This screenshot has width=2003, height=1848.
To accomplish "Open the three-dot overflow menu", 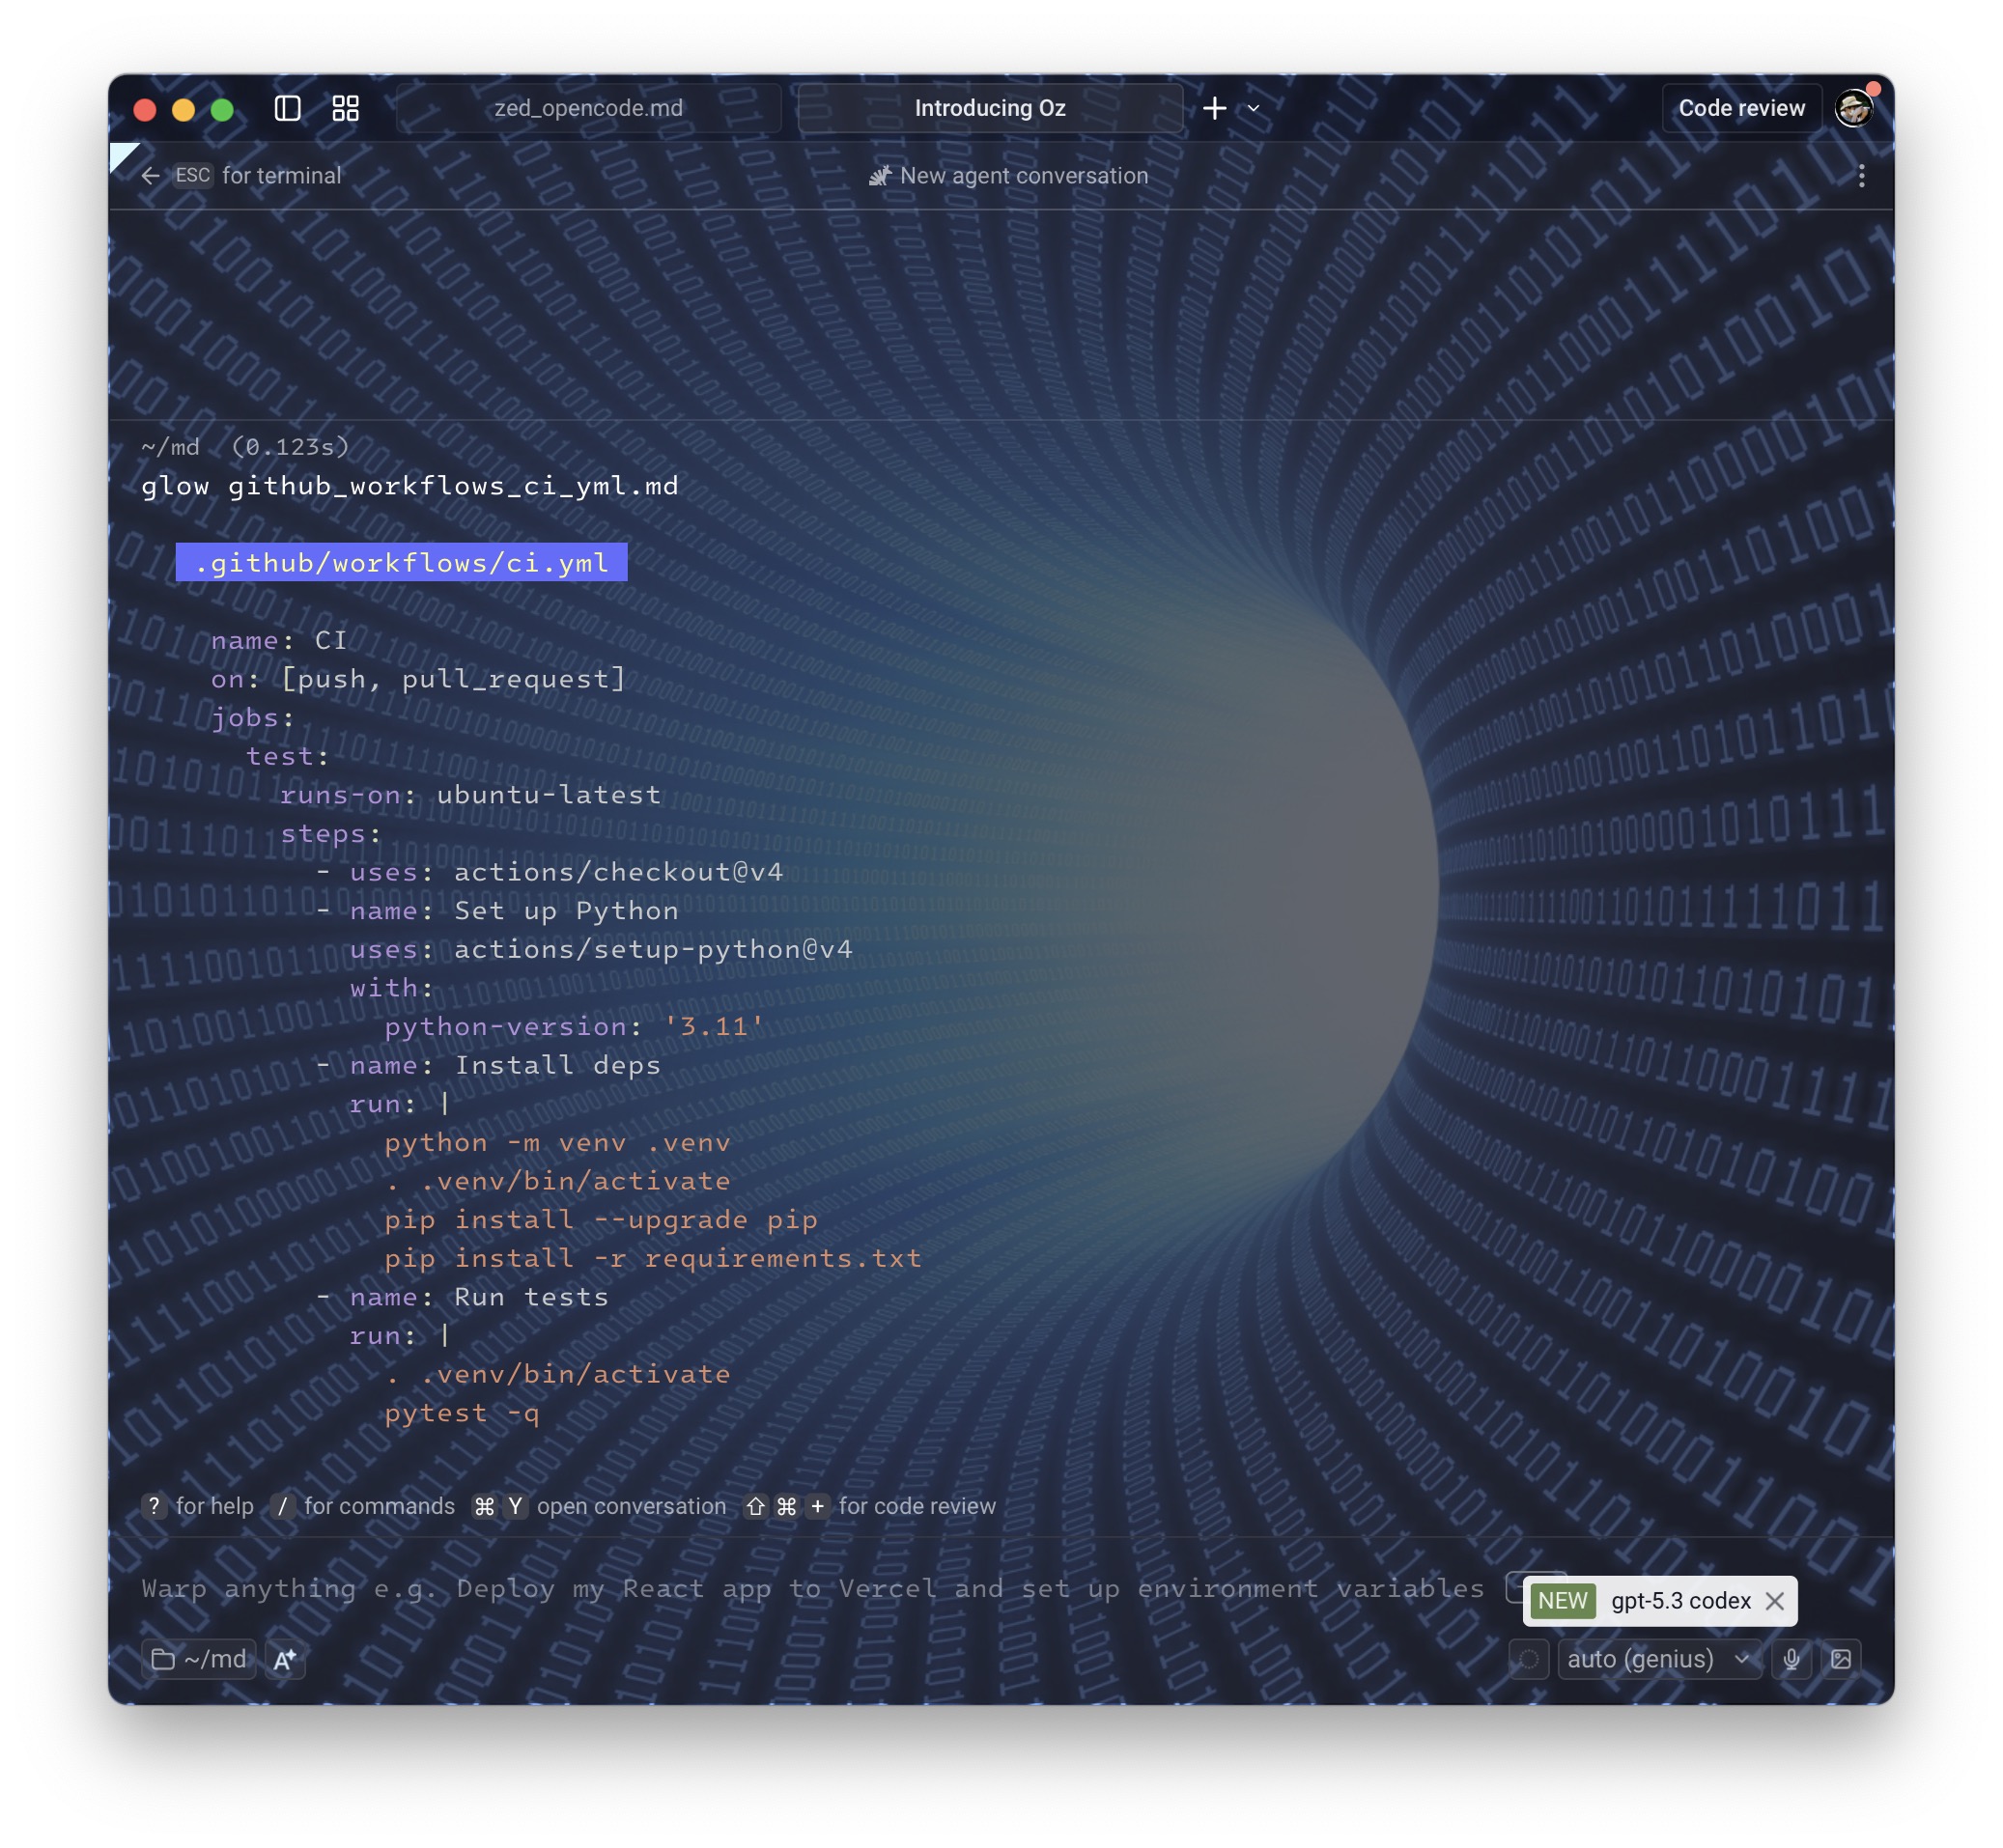I will pyautogui.click(x=1860, y=176).
